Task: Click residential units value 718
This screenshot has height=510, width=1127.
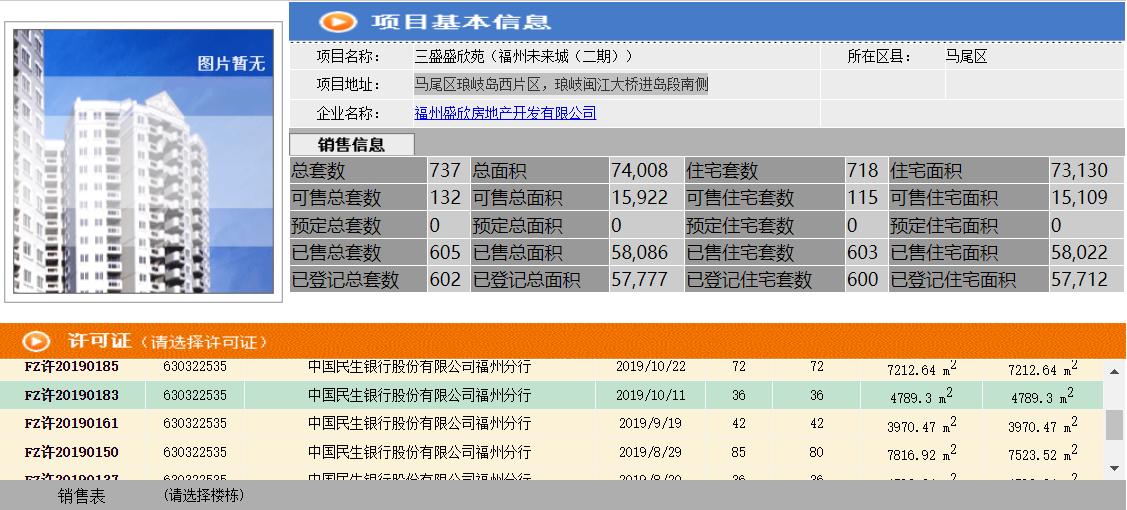Action: (x=862, y=170)
